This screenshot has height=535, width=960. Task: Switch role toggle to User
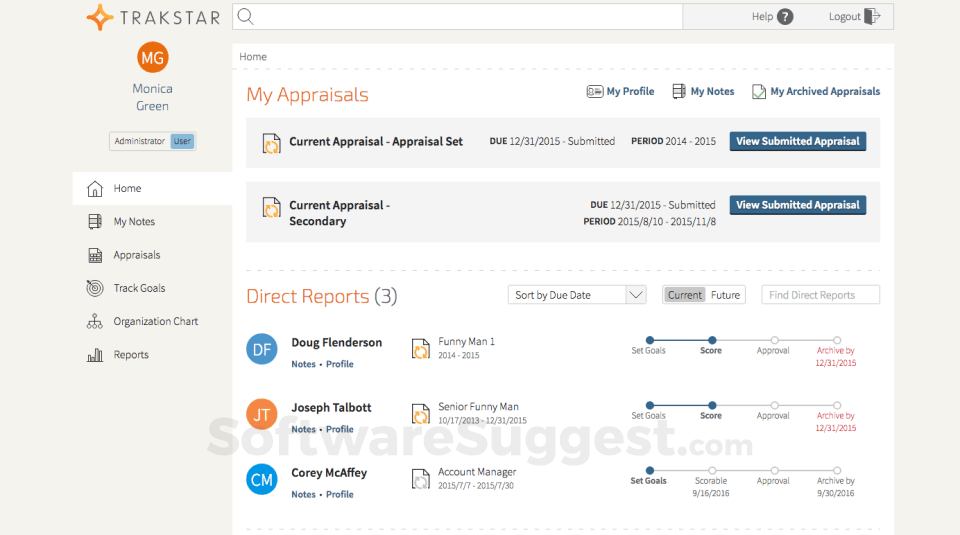click(182, 141)
